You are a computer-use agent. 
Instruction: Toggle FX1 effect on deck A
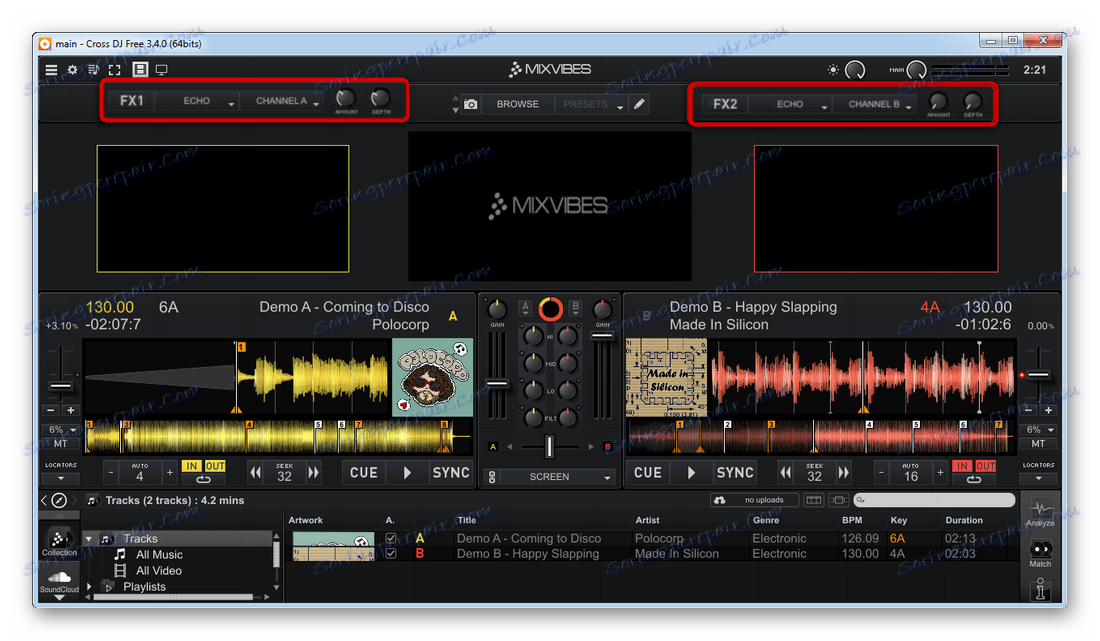pos(132,101)
